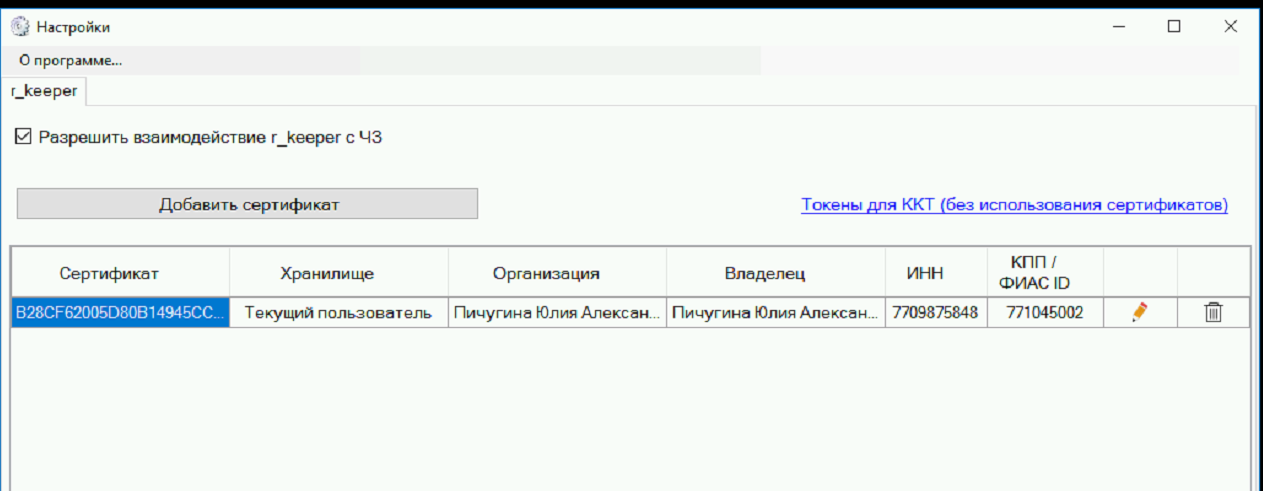Click the ИНН column header
The image size is (1263, 491).
pos(925,273)
